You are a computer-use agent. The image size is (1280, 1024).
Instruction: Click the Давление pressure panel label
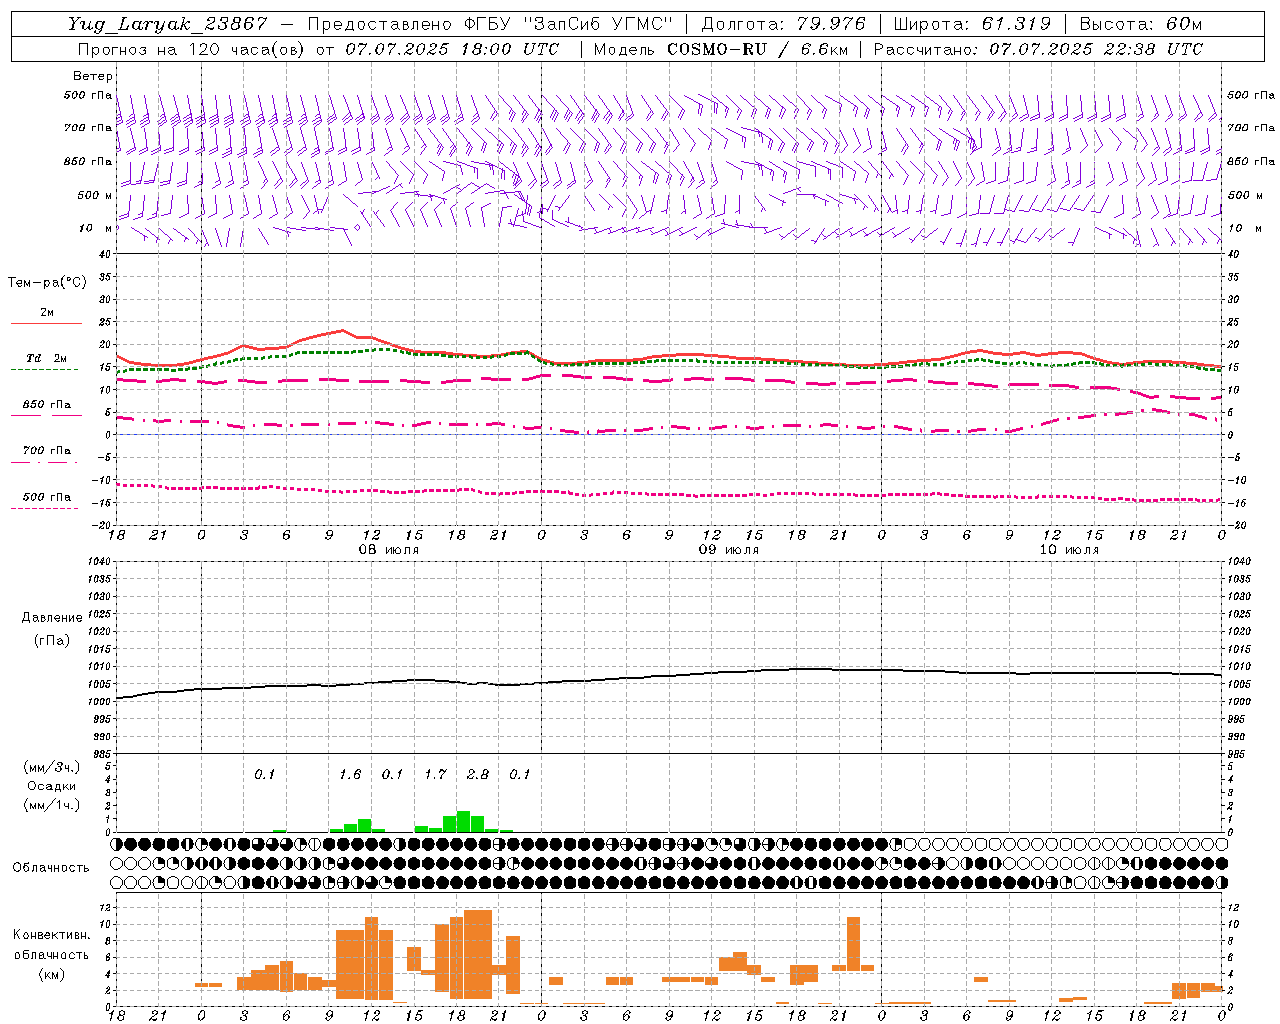[52, 618]
